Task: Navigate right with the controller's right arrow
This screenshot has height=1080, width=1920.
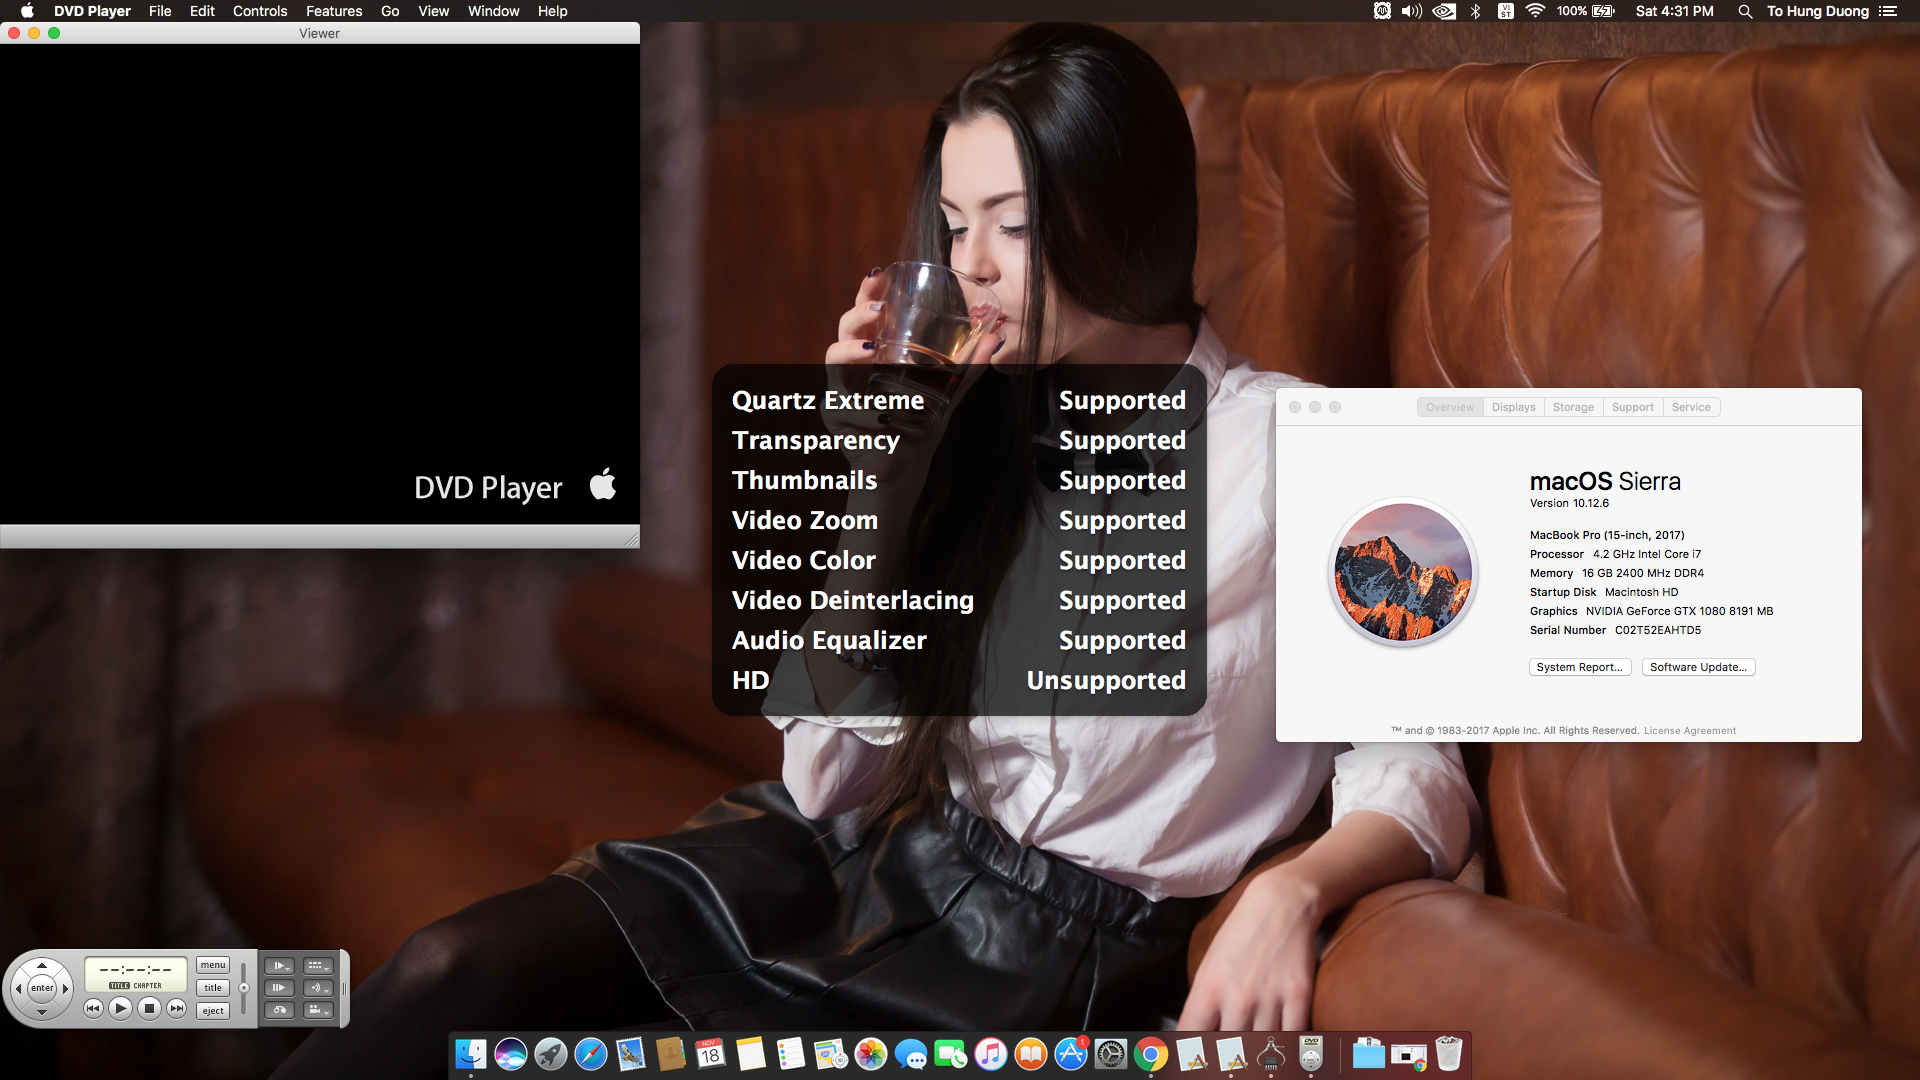Action: 66,988
